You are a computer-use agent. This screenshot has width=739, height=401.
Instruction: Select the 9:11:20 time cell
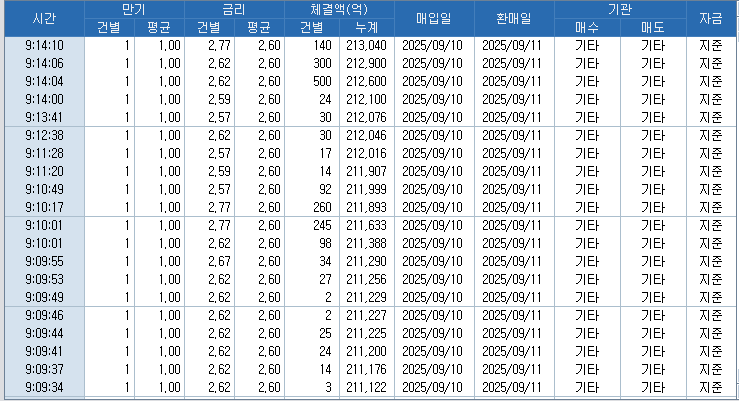(x=44, y=172)
